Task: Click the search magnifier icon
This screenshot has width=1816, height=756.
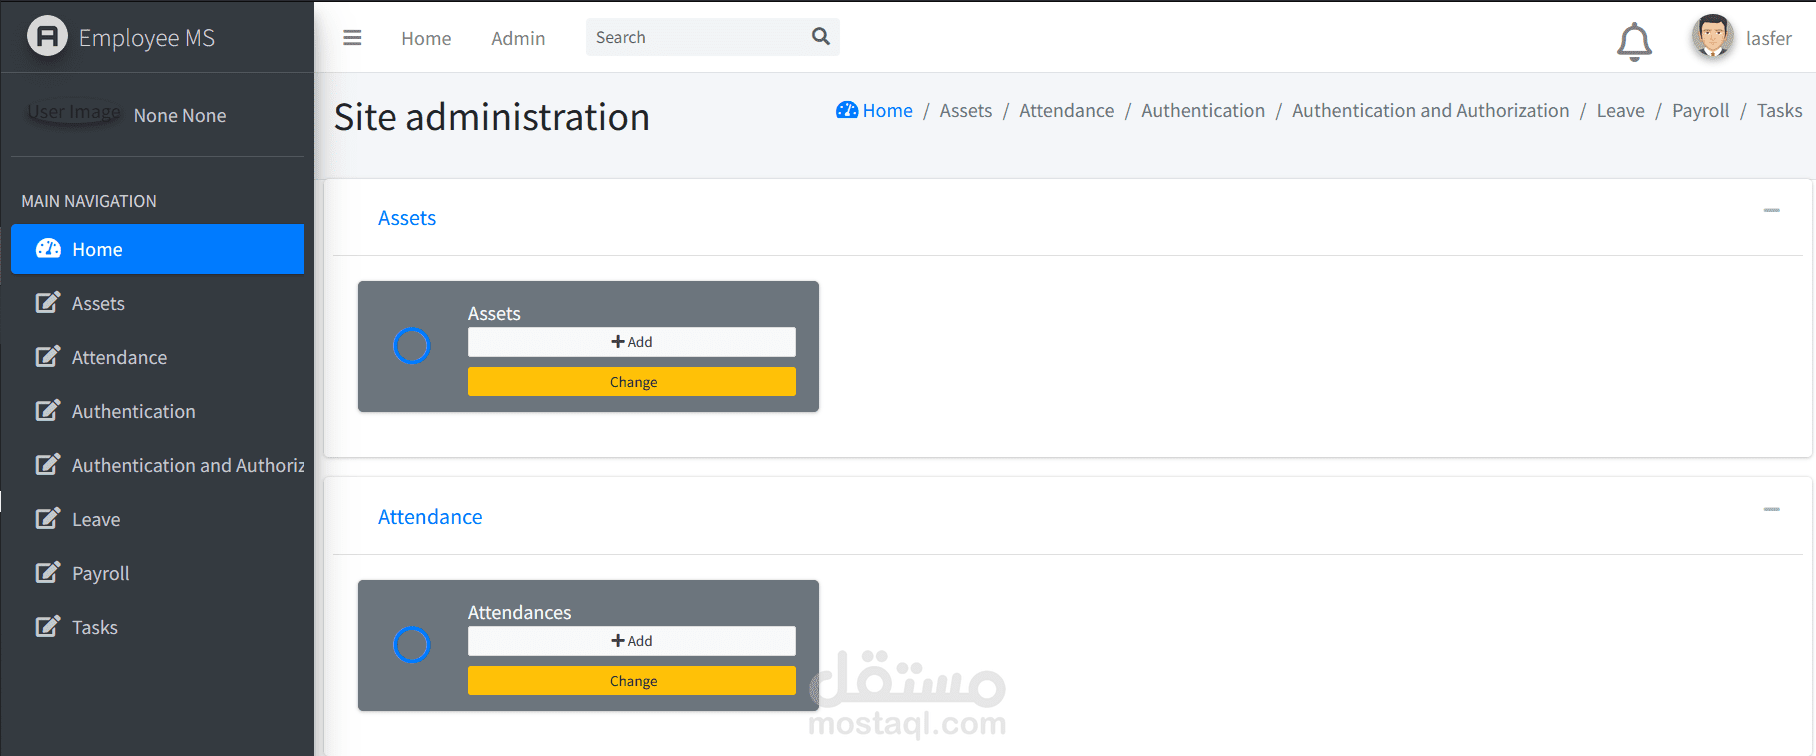Action: pyautogui.click(x=821, y=37)
